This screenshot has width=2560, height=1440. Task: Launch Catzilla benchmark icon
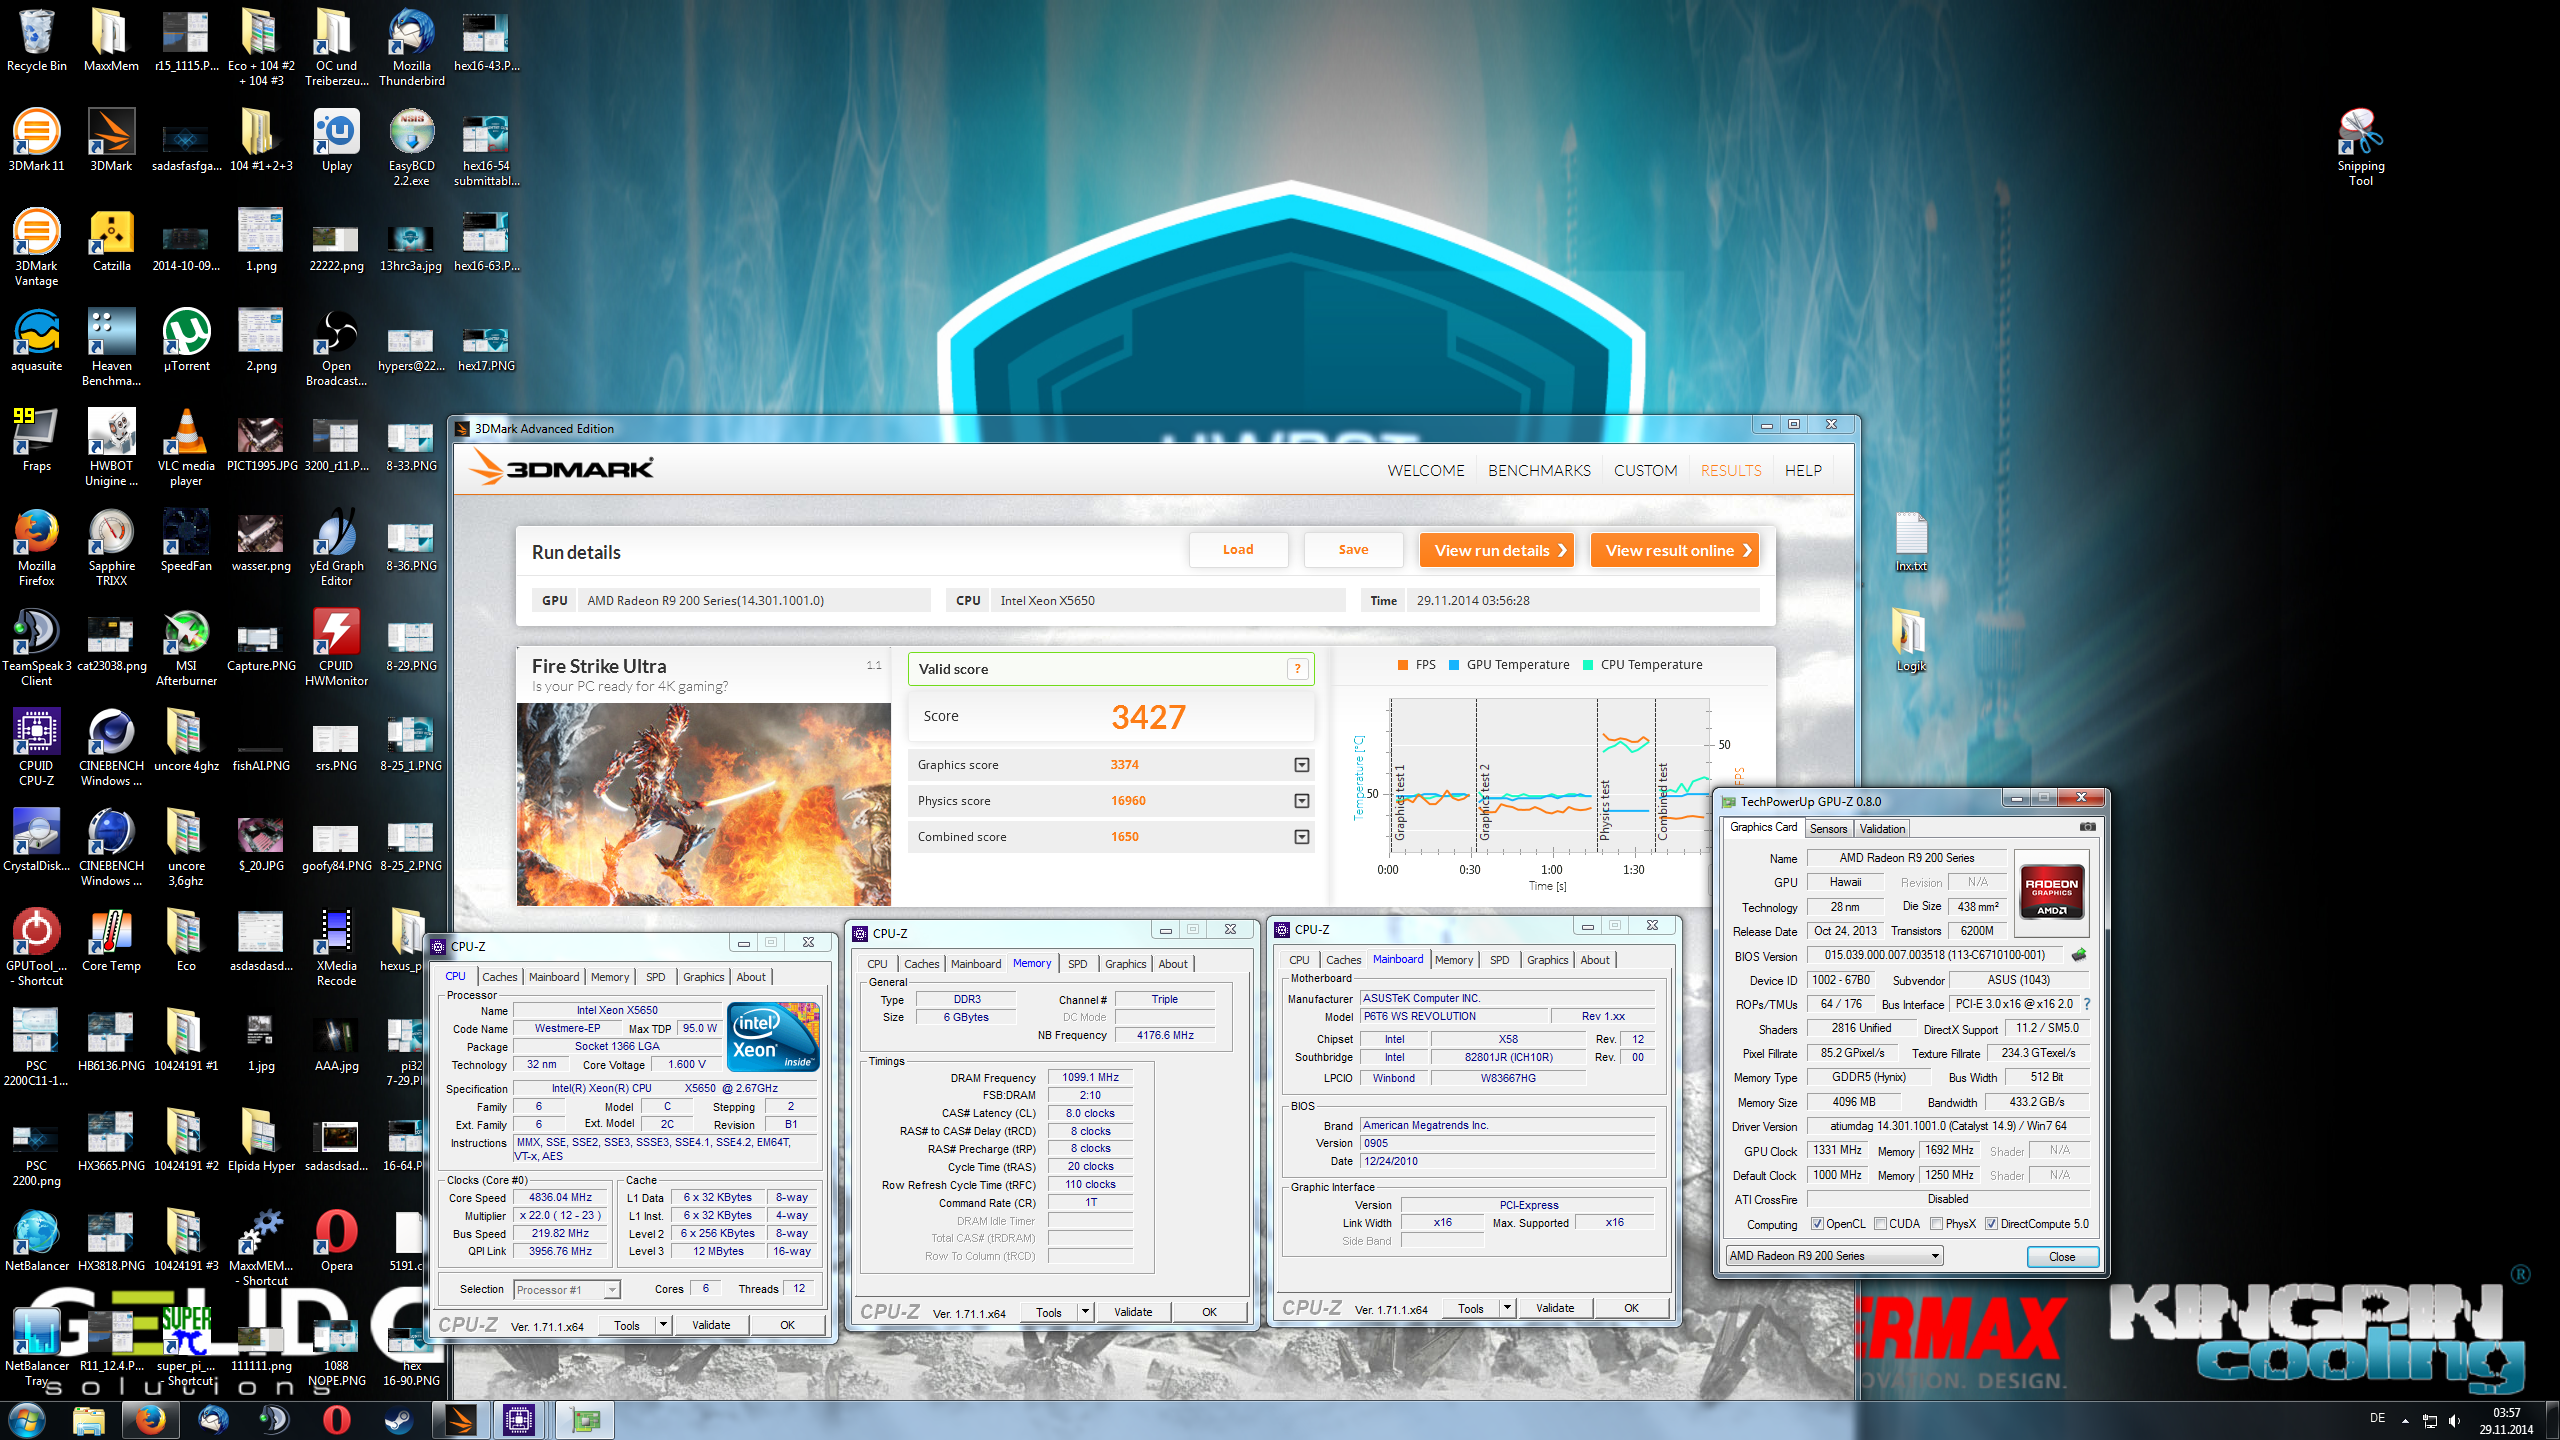click(x=111, y=240)
